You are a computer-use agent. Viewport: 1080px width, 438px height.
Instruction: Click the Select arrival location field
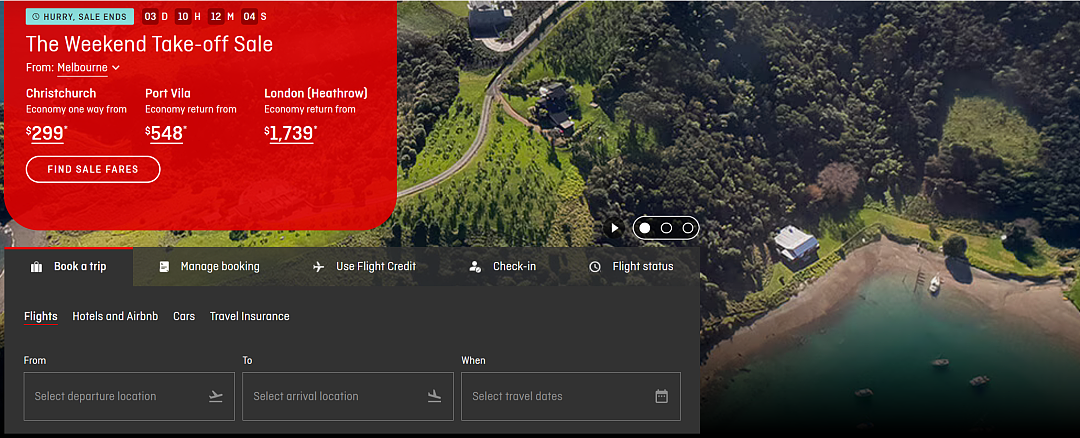[348, 396]
